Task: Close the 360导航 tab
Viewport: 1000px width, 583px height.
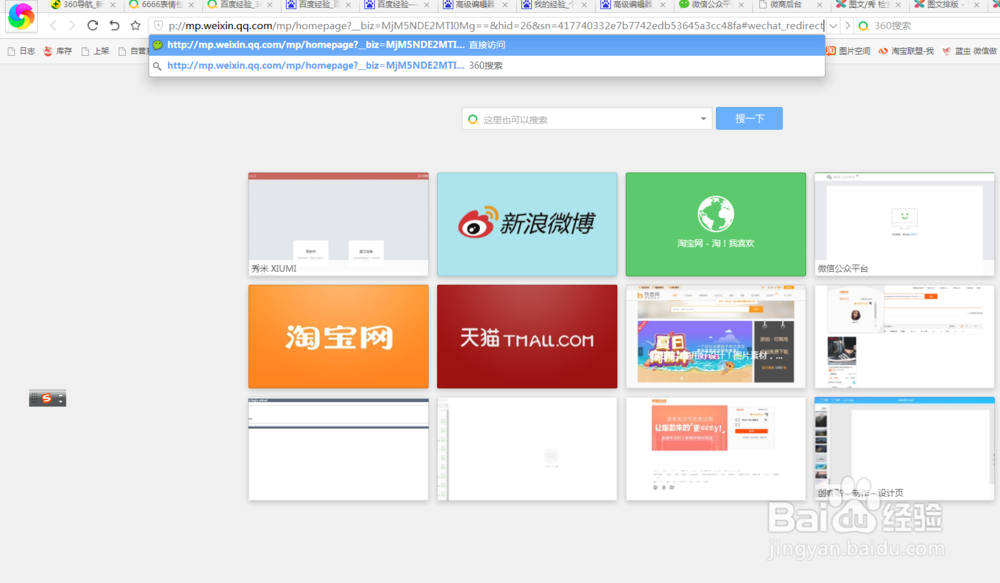Action: pos(113,5)
